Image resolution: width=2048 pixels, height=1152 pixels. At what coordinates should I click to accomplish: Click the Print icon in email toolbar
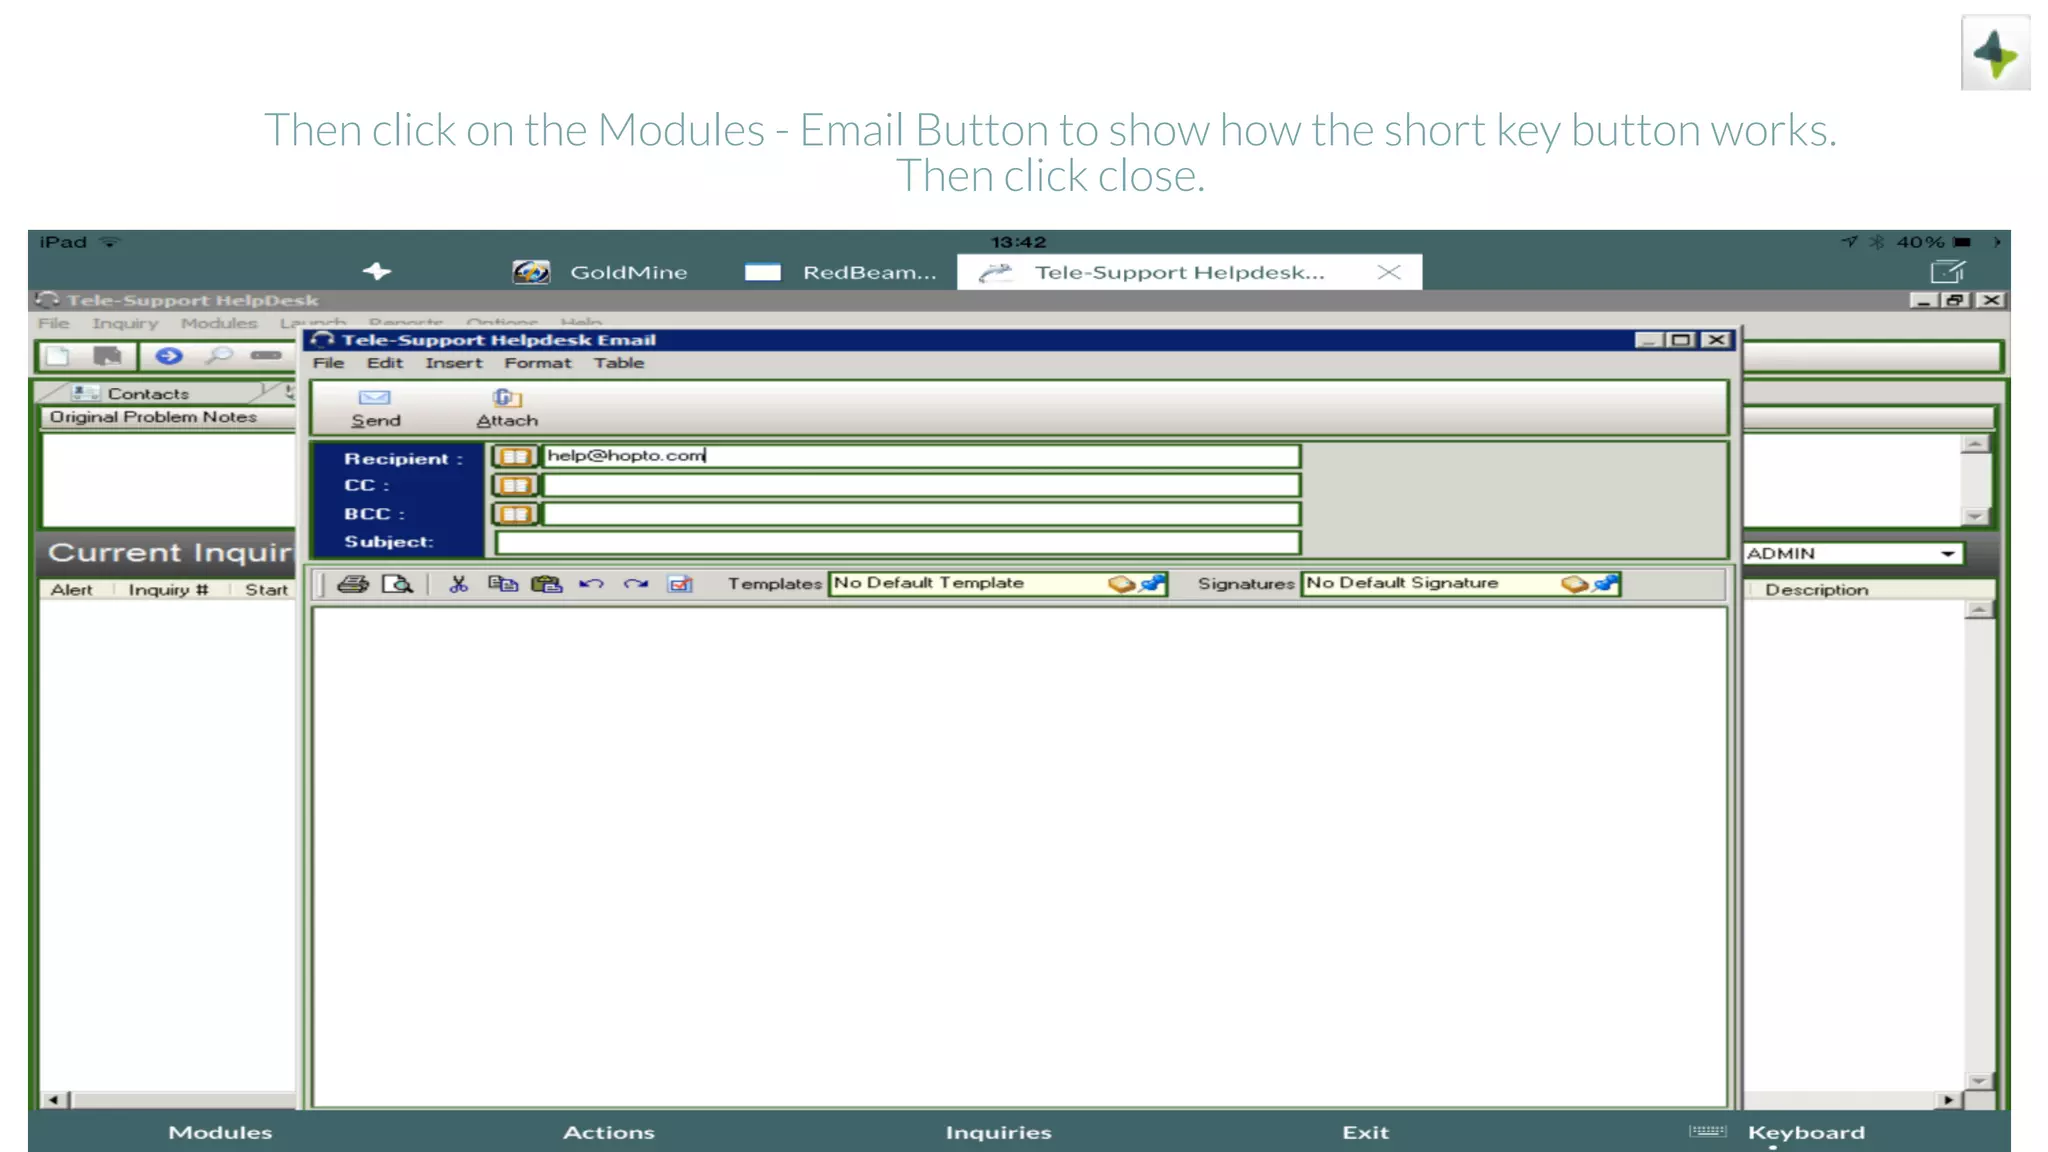coord(352,584)
